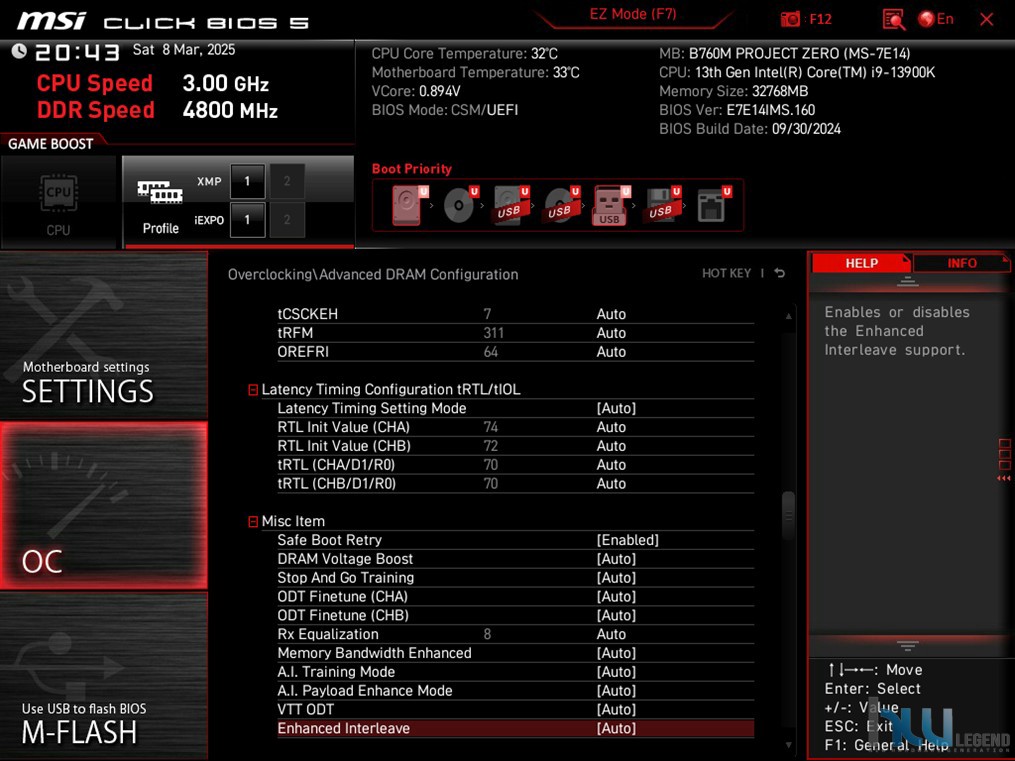Enable iEXPO profile 2
The width and height of the screenshot is (1015, 761).
(287, 219)
